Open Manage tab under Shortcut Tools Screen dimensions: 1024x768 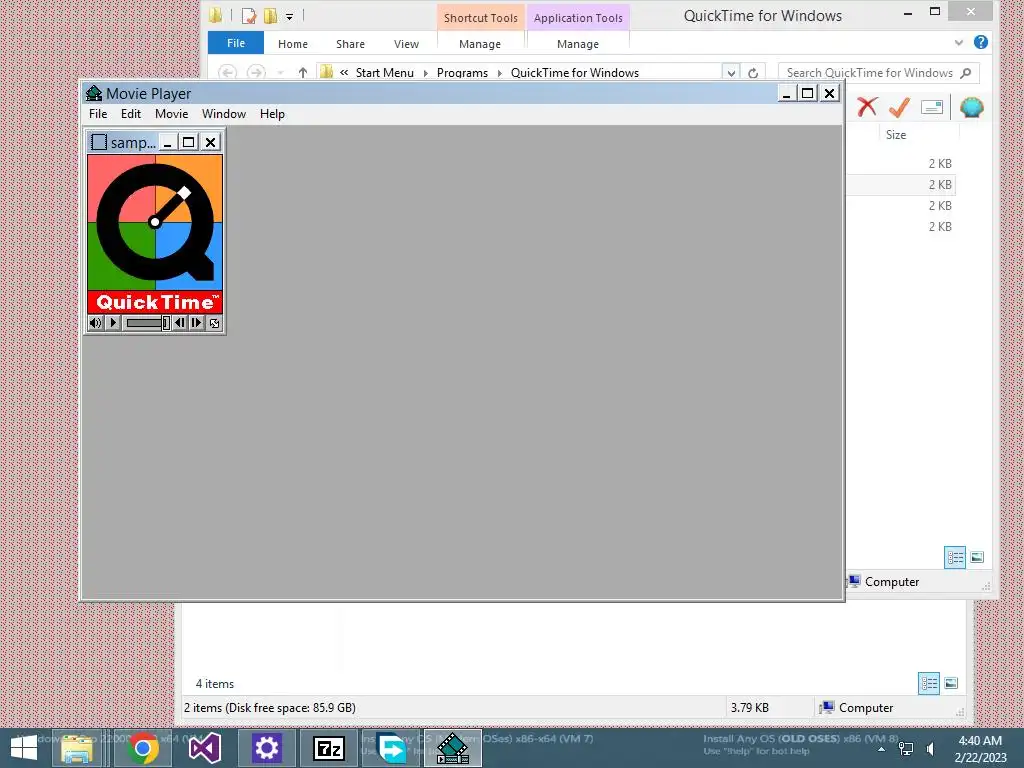point(480,44)
